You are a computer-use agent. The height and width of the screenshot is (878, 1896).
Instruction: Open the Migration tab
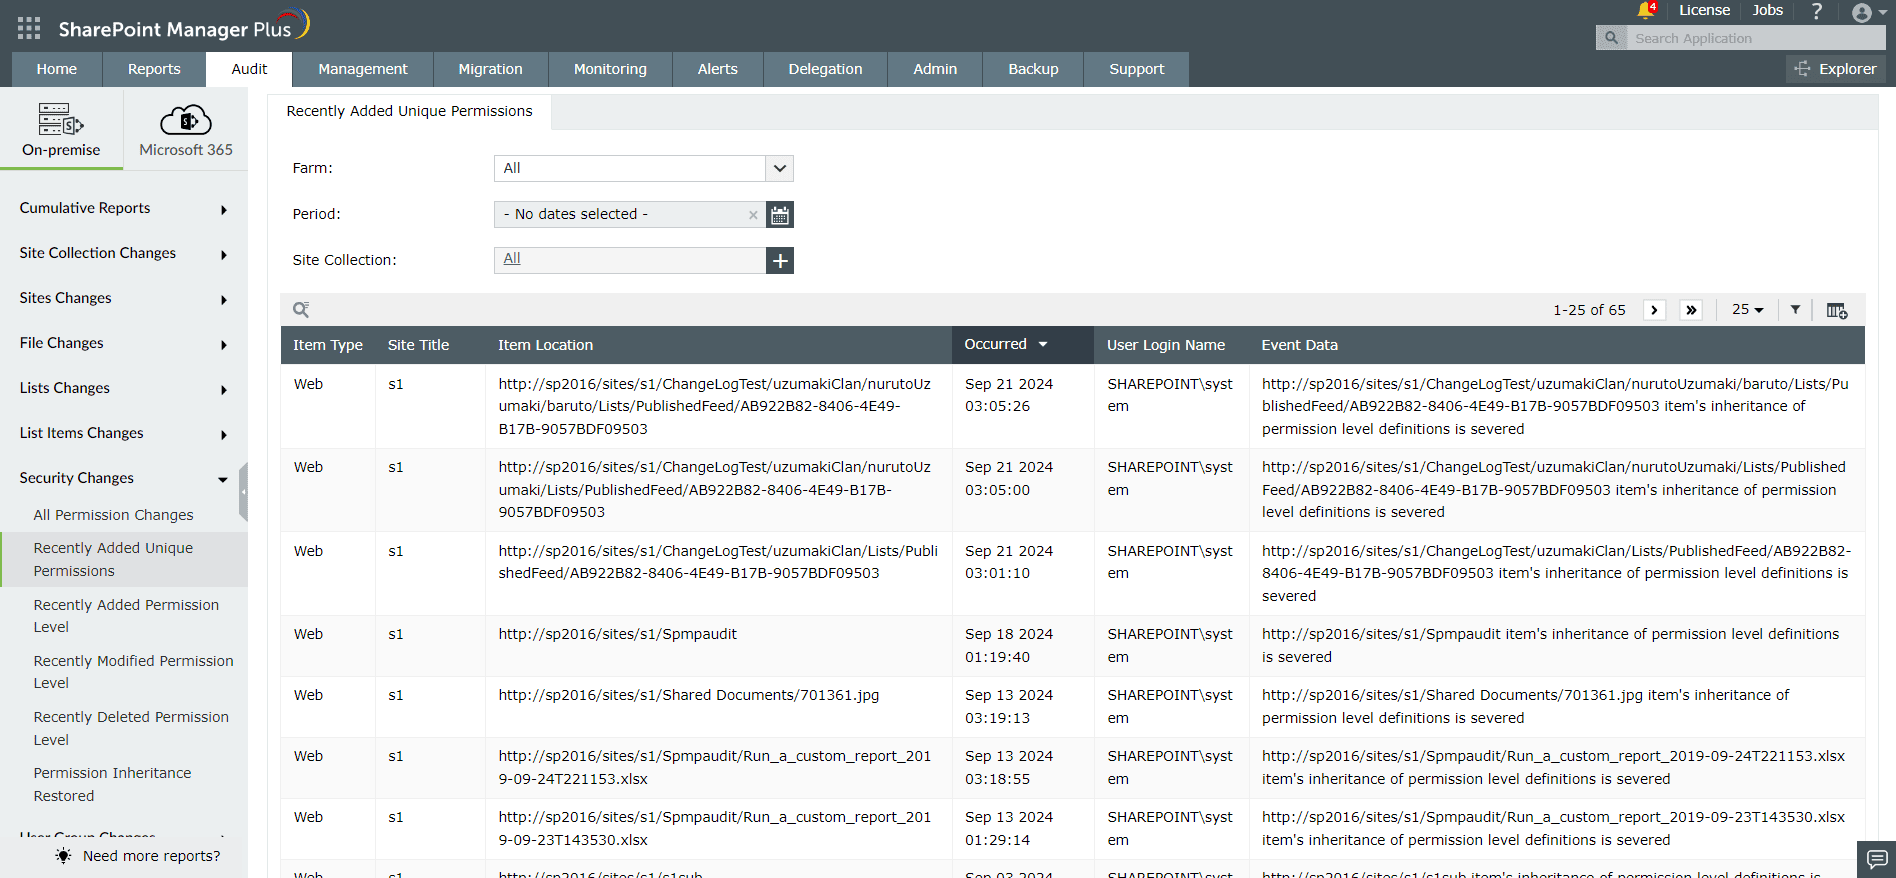(490, 69)
